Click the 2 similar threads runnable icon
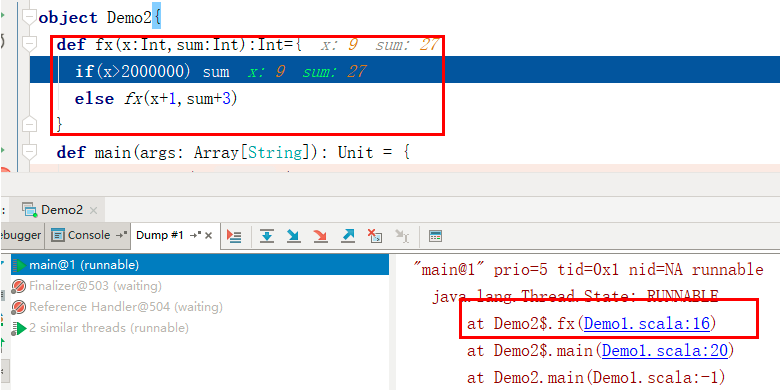Screen dimensions: 781x390 click(19, 328)
